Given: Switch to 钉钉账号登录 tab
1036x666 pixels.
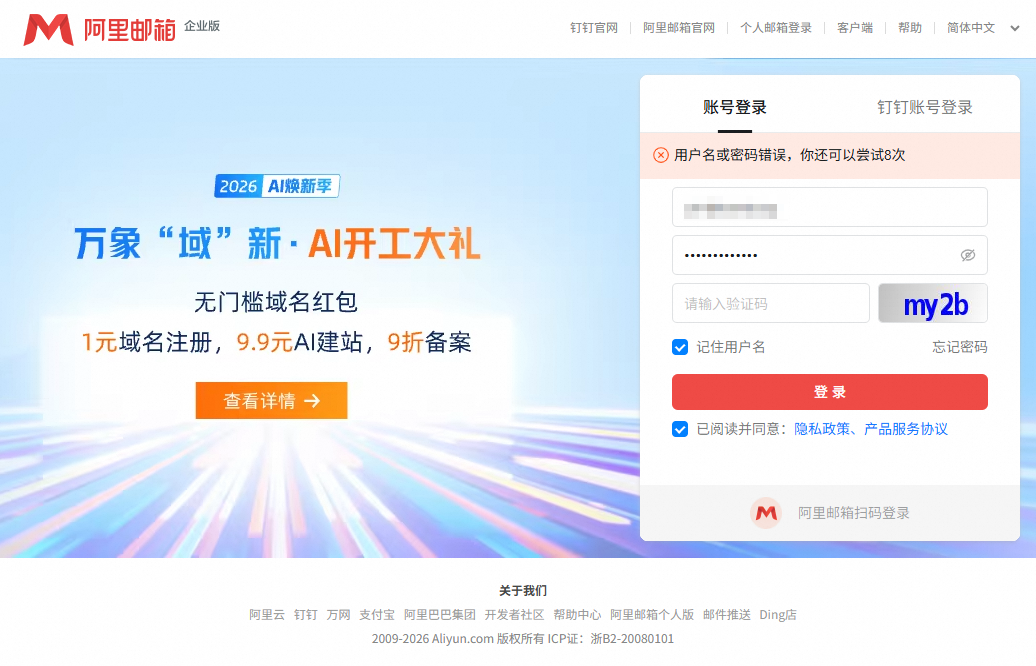Looking at the screenshot, I should click(x=924, y=107).
